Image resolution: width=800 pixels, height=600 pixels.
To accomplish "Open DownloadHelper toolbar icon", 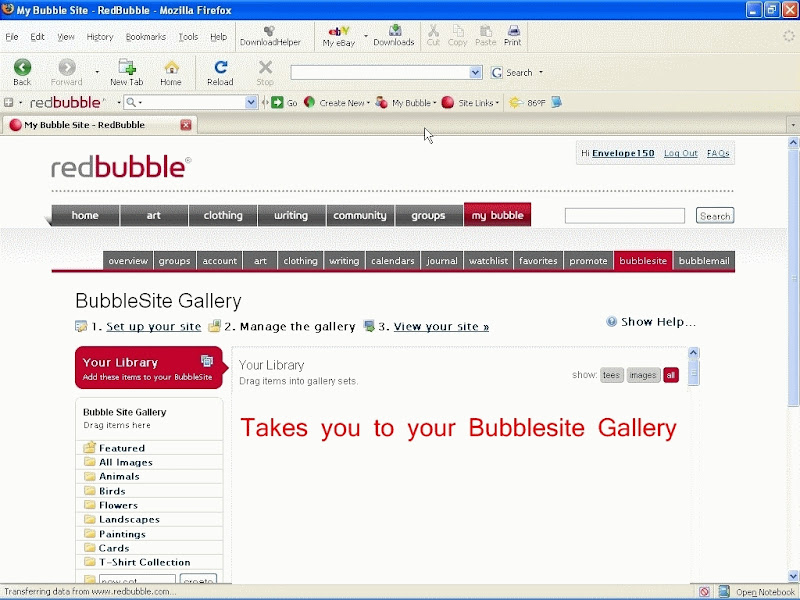I will (x=270, y=36).
